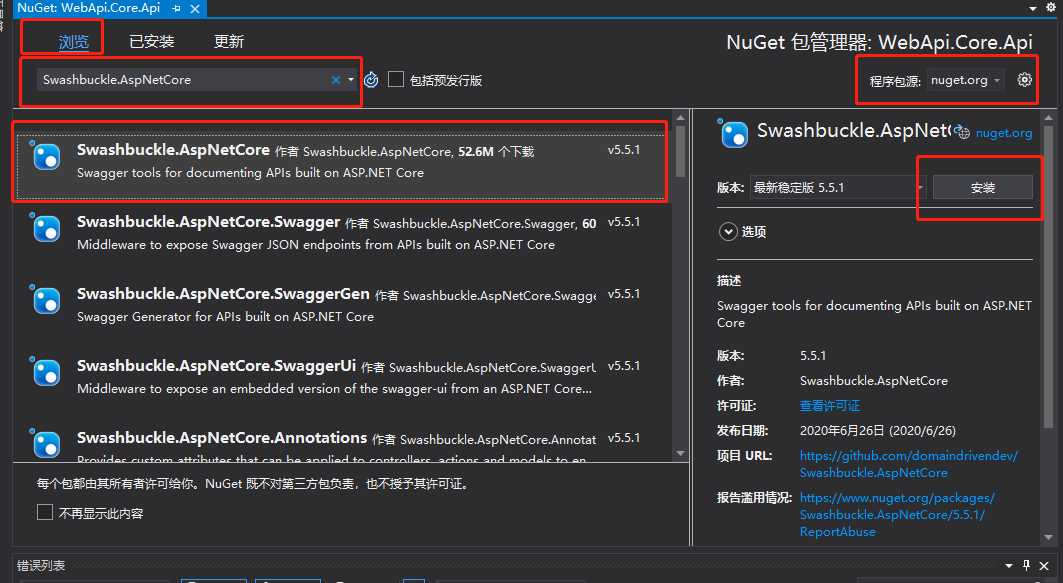Click the error list panel title
This screenshot has height=583, width=1063.
click(41, 565)
